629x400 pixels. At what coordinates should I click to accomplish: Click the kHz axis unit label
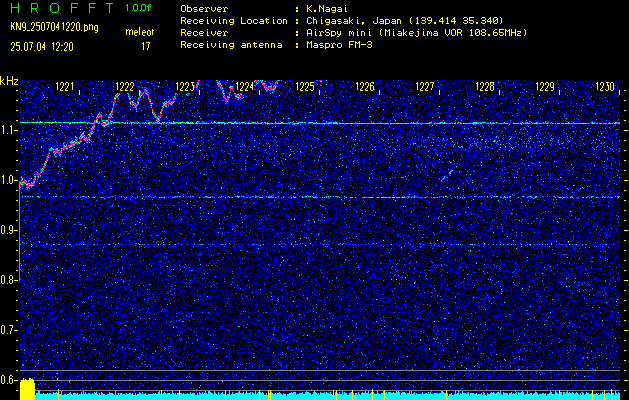9,81
